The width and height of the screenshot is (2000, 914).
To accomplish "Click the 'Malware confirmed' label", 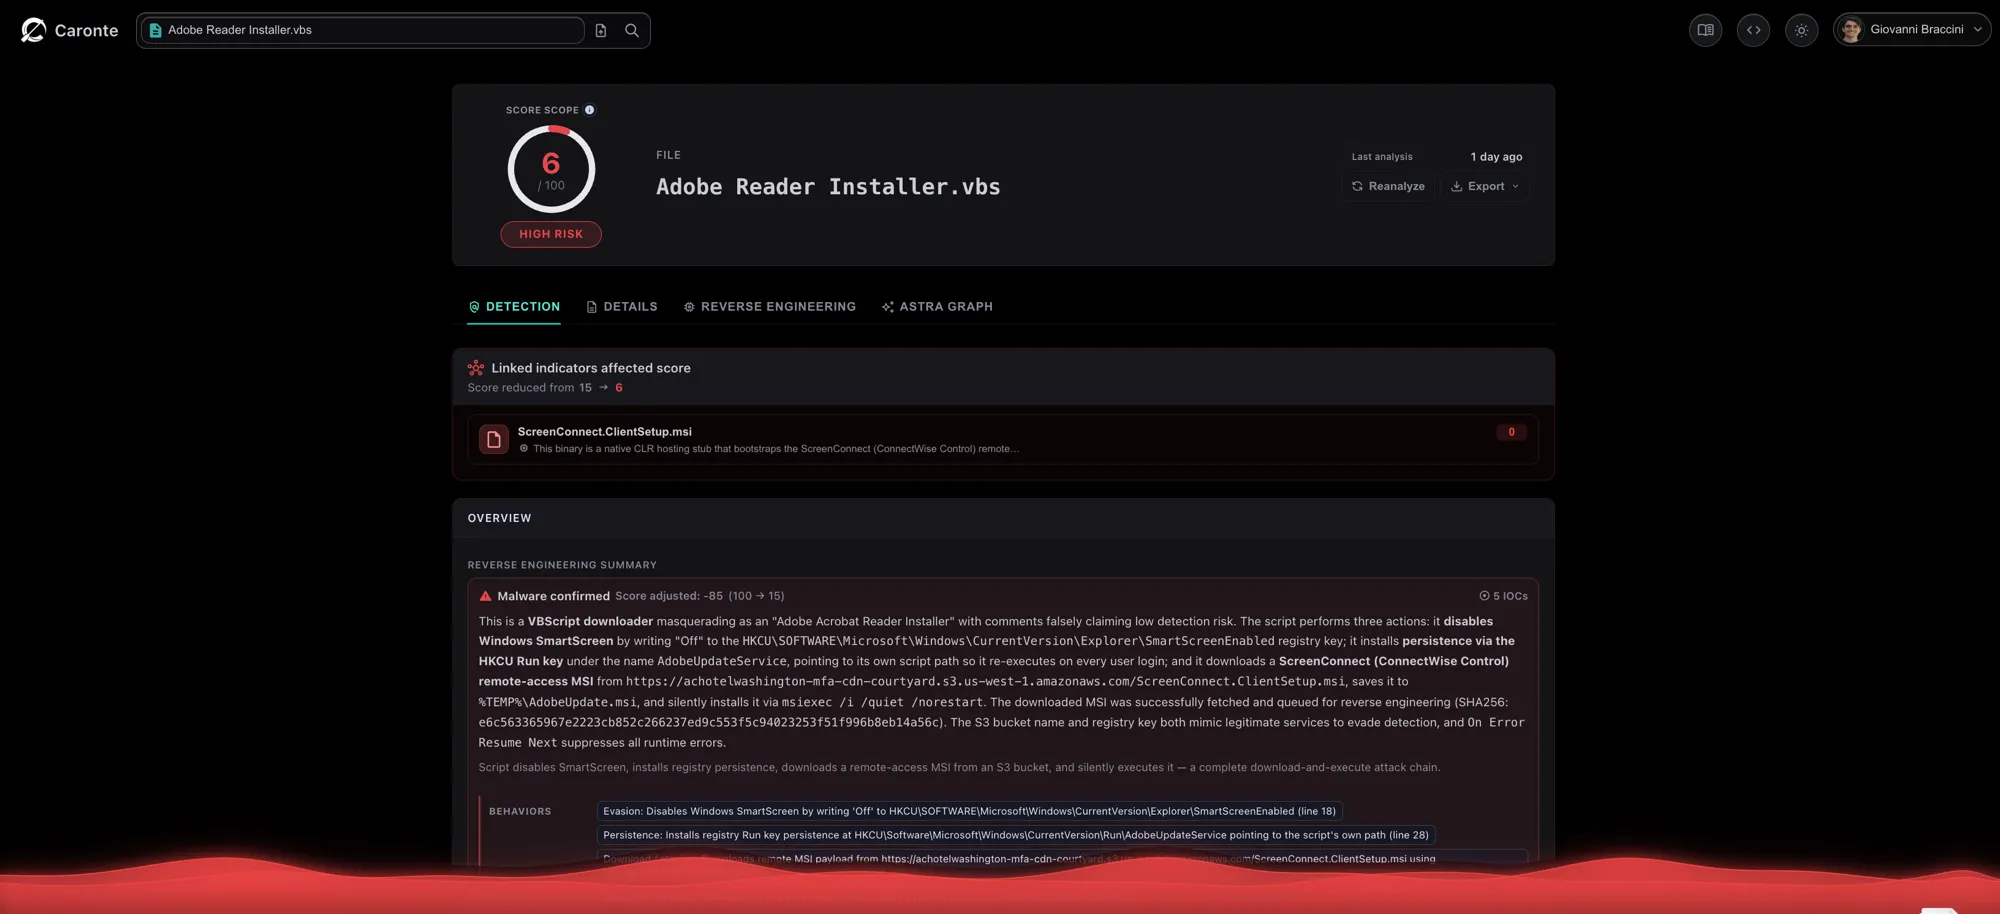I will click(x=553, y=596).
